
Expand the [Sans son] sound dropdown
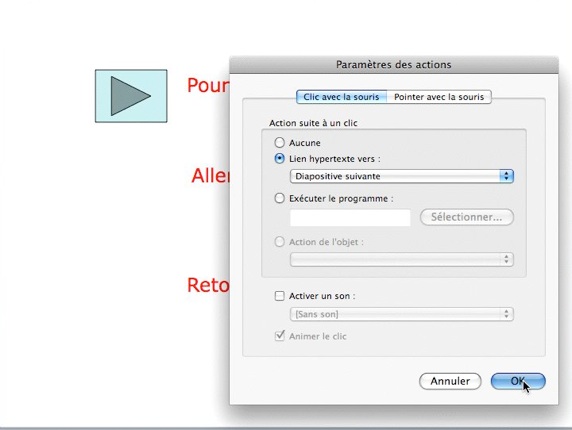coord(402,314)
